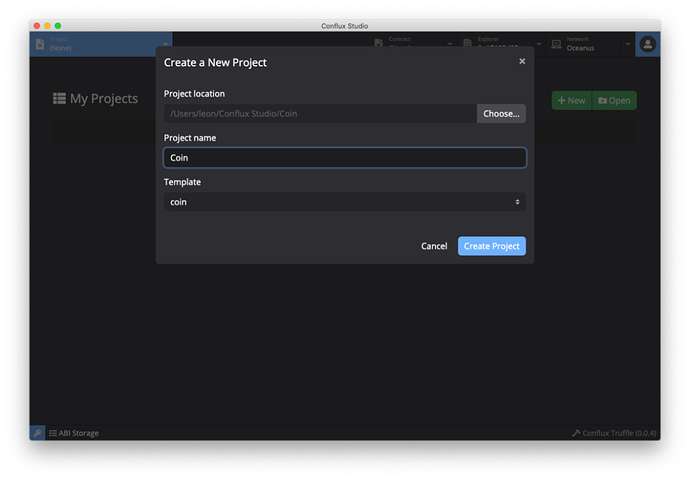Expand the Template dropdown showing coin
The height and width of the screenshot is (479, 690).
pos(344,202)
